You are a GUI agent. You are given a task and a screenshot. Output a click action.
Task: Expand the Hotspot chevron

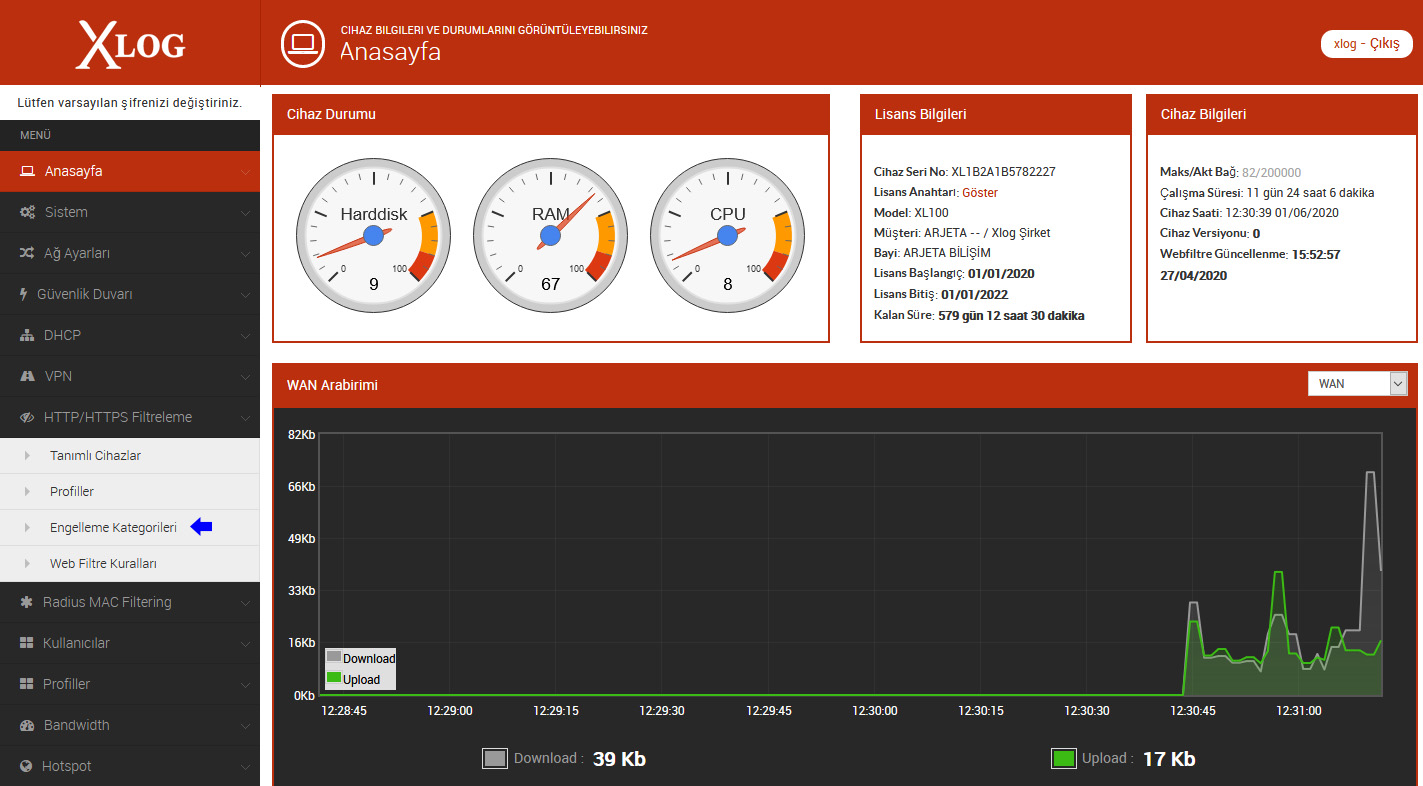click(x=246, y=766)
